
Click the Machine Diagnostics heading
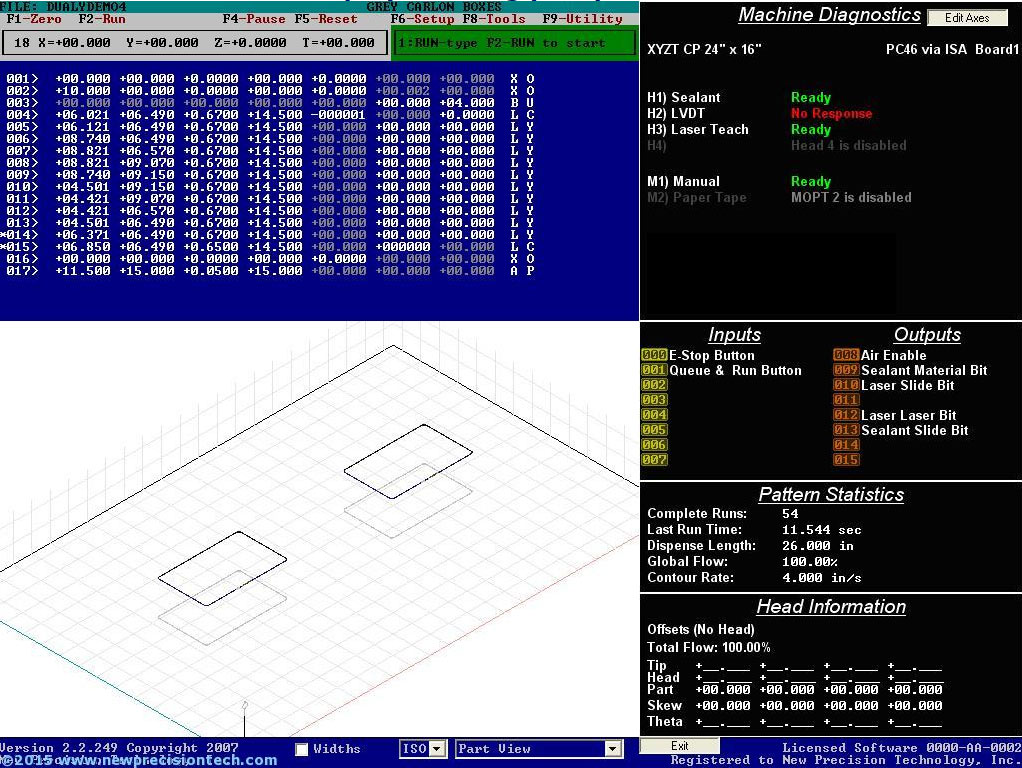[x=830, y=14]
